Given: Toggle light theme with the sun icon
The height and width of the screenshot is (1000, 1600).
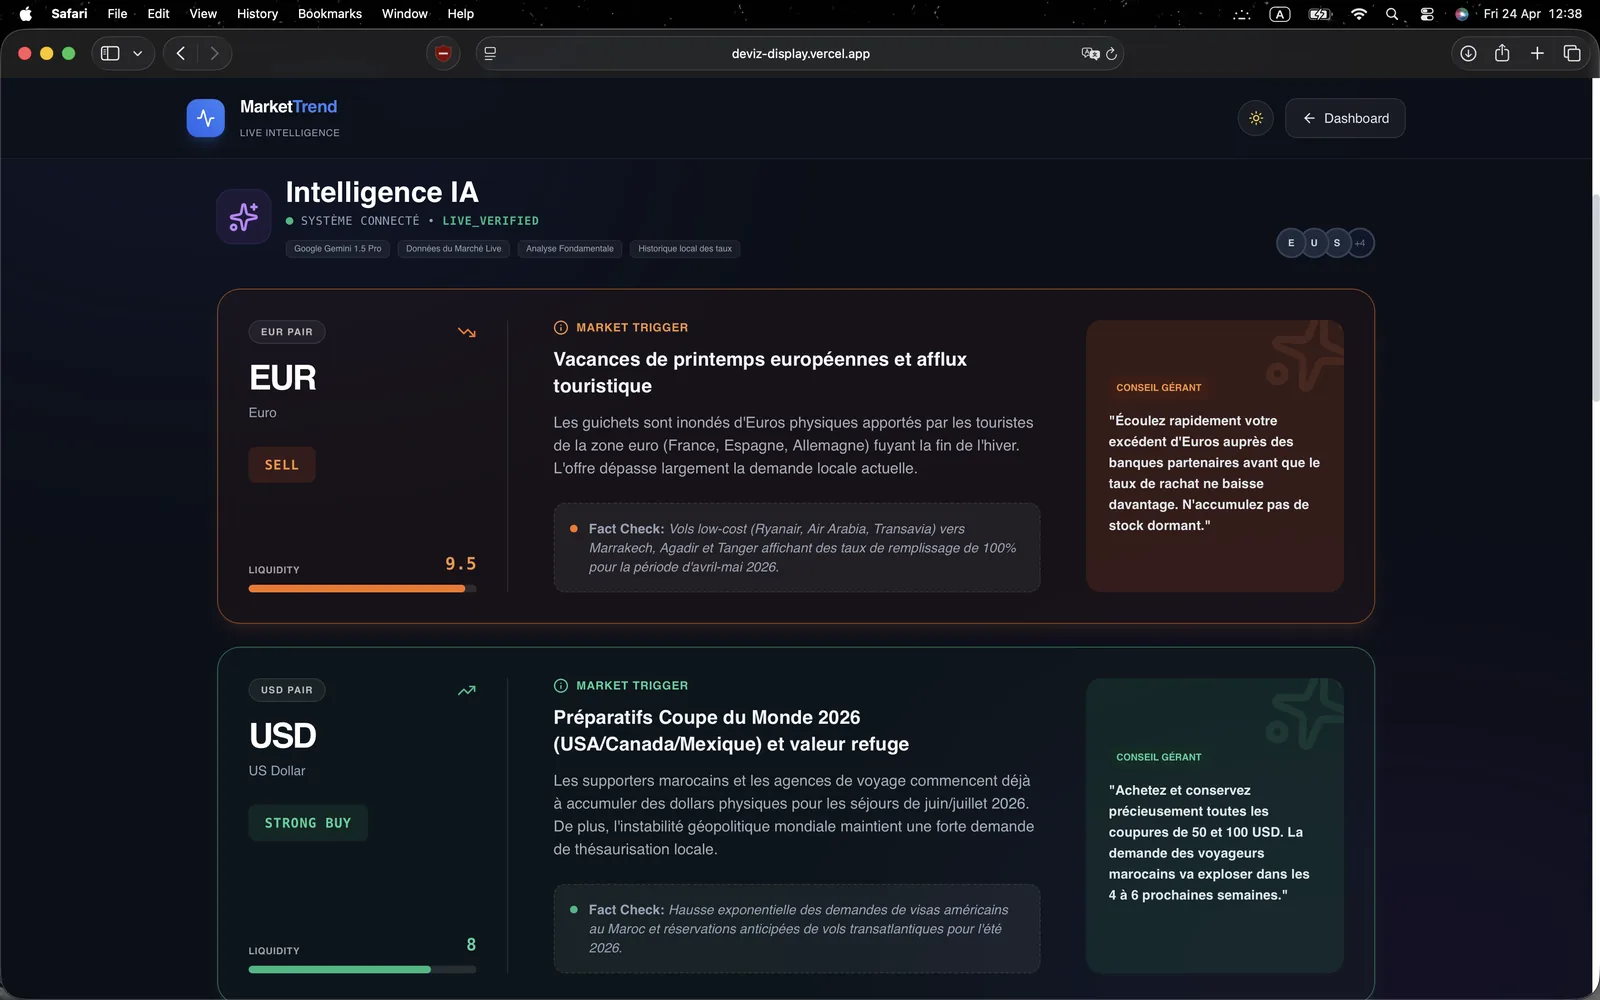Looking at the screenshot, I should 1256,118.
